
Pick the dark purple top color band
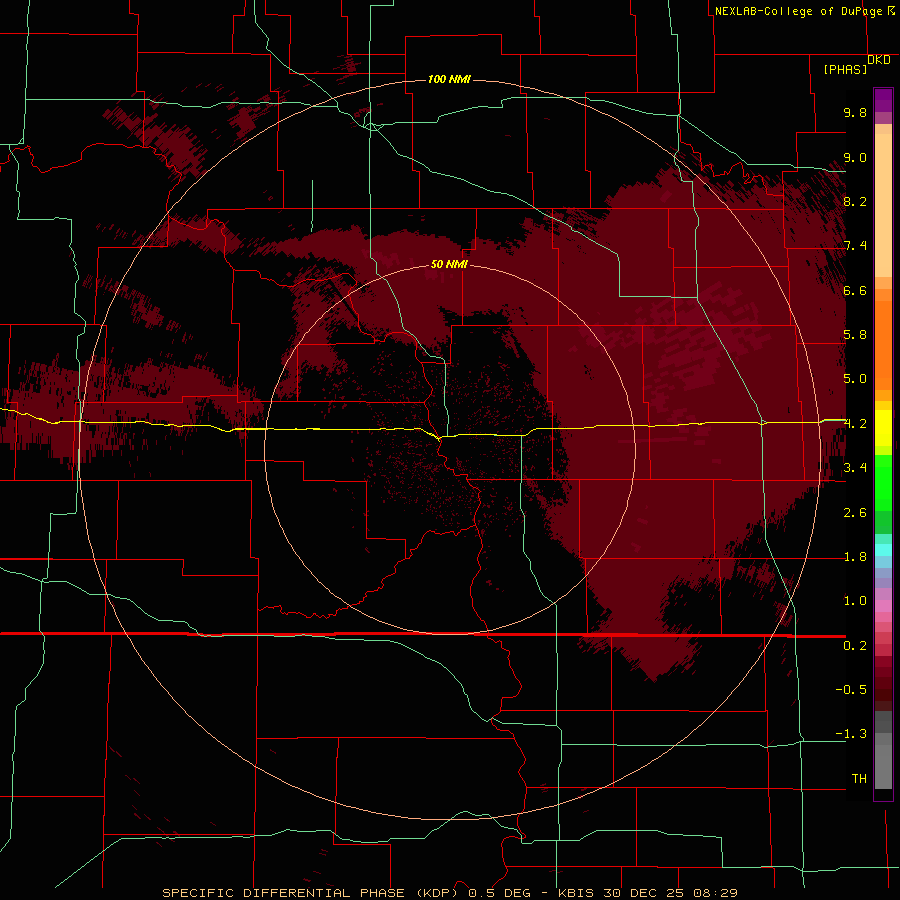[883, 100]
